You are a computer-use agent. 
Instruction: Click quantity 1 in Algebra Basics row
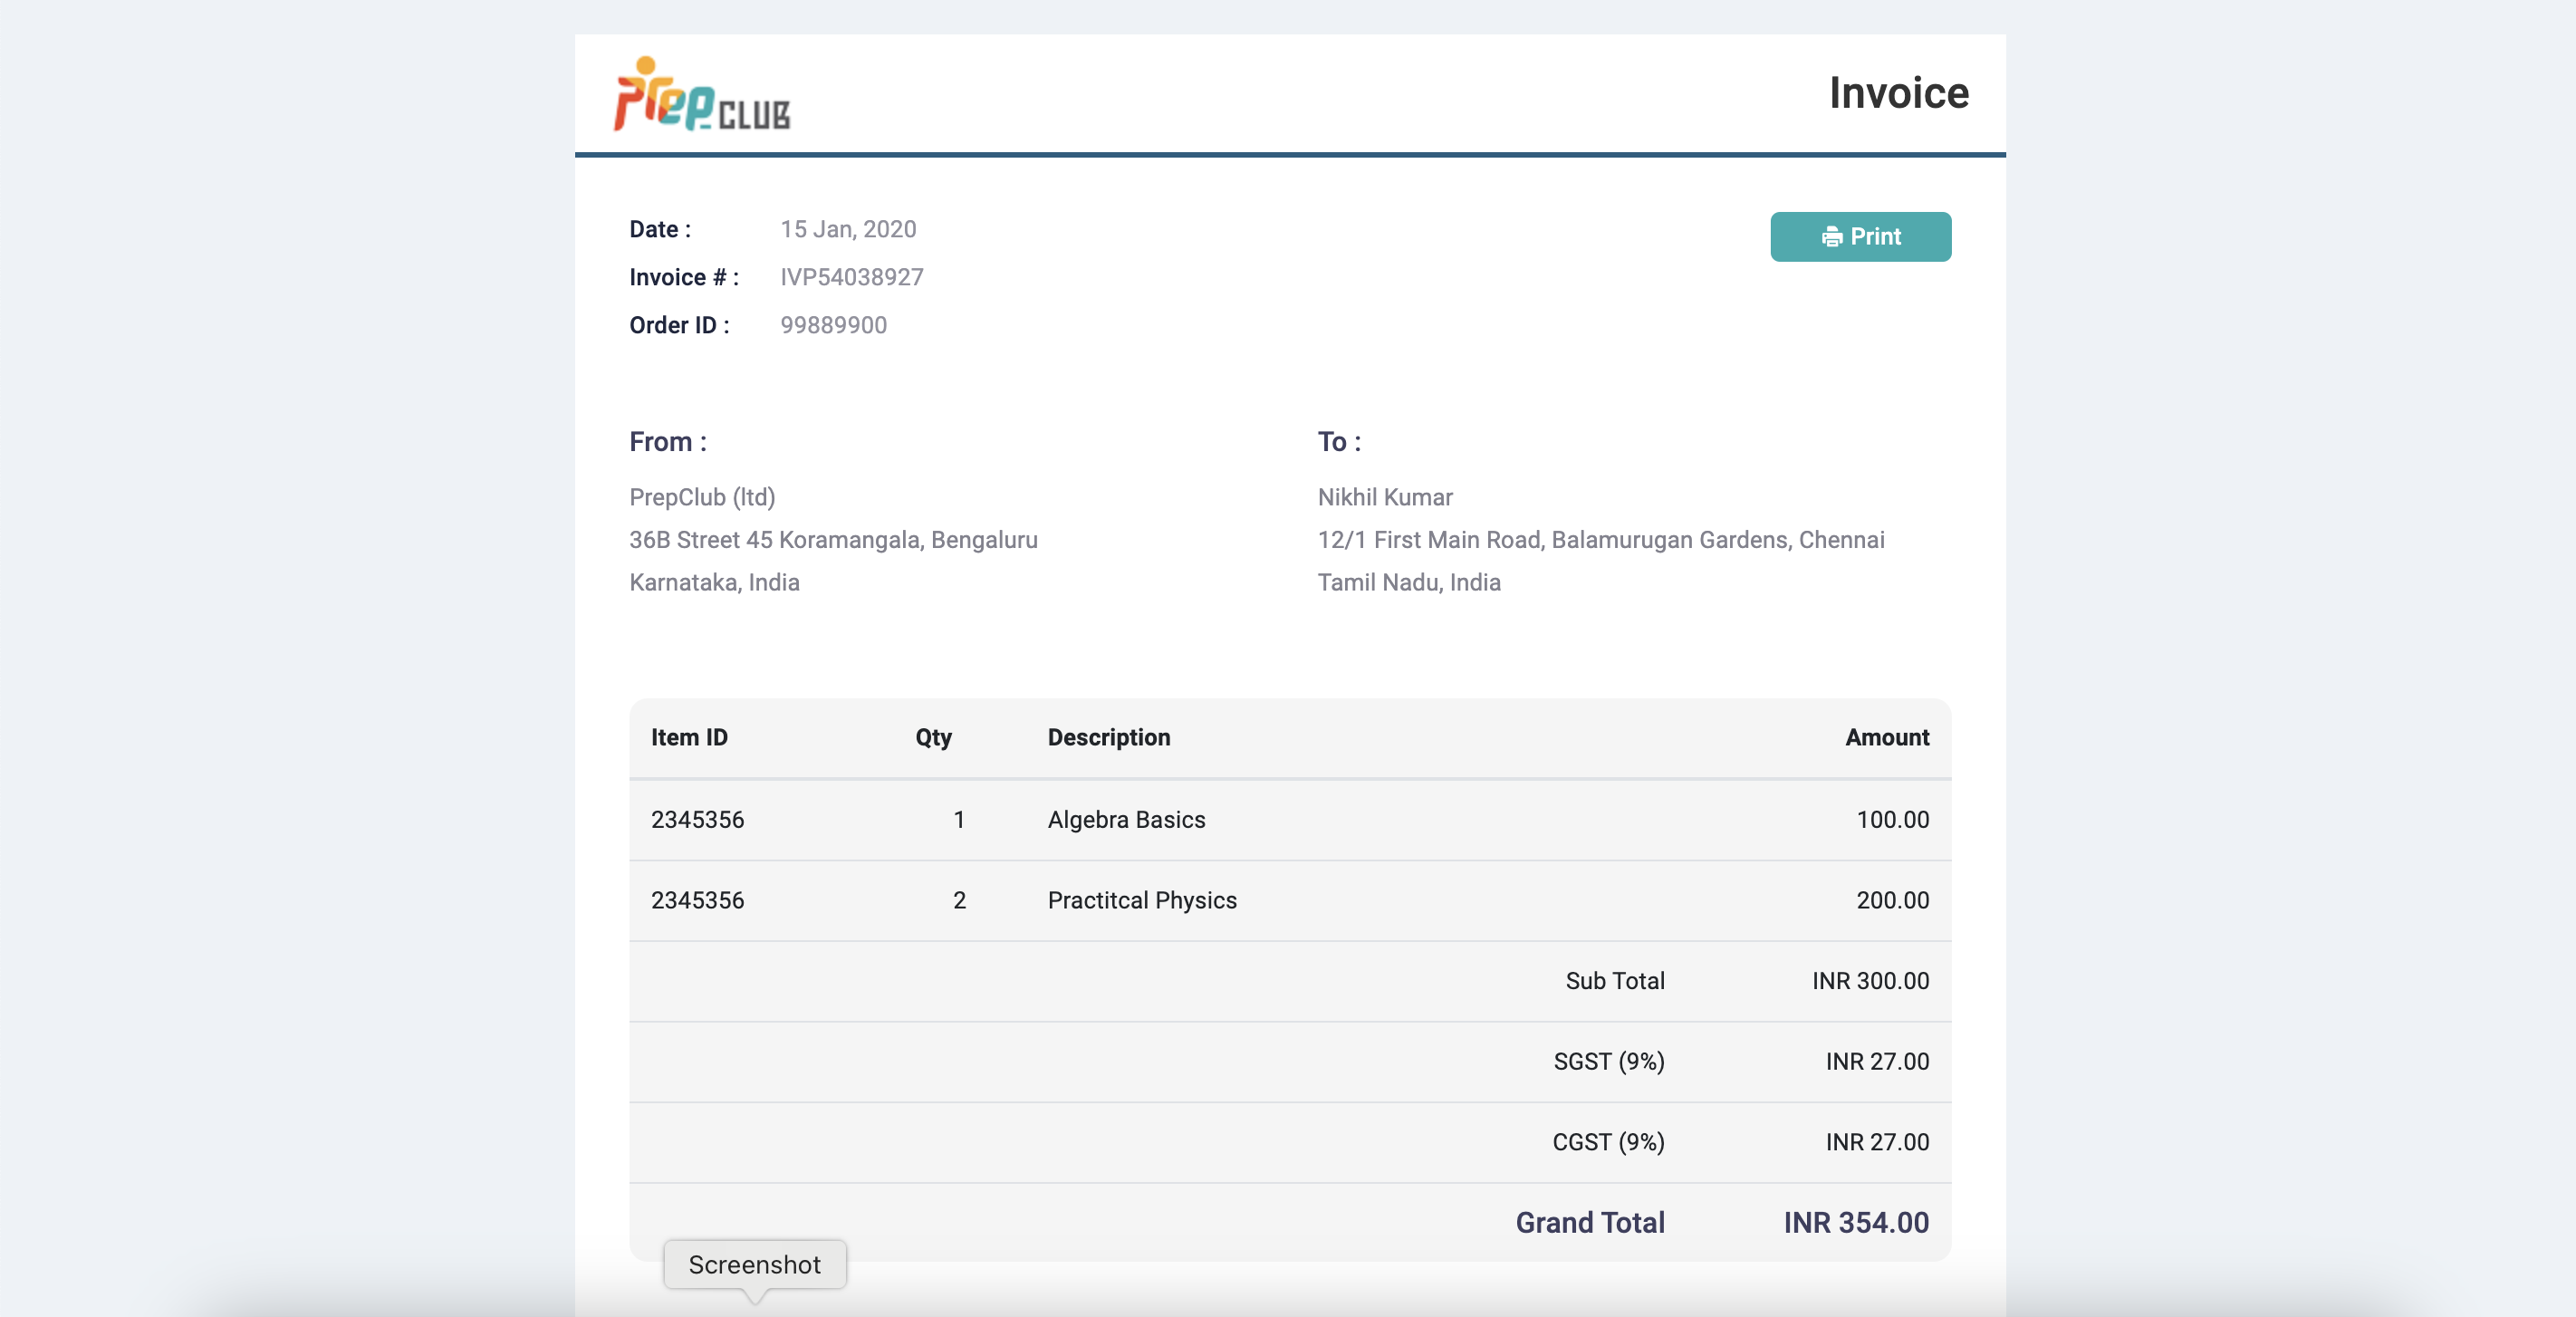[x=958, y=819]
